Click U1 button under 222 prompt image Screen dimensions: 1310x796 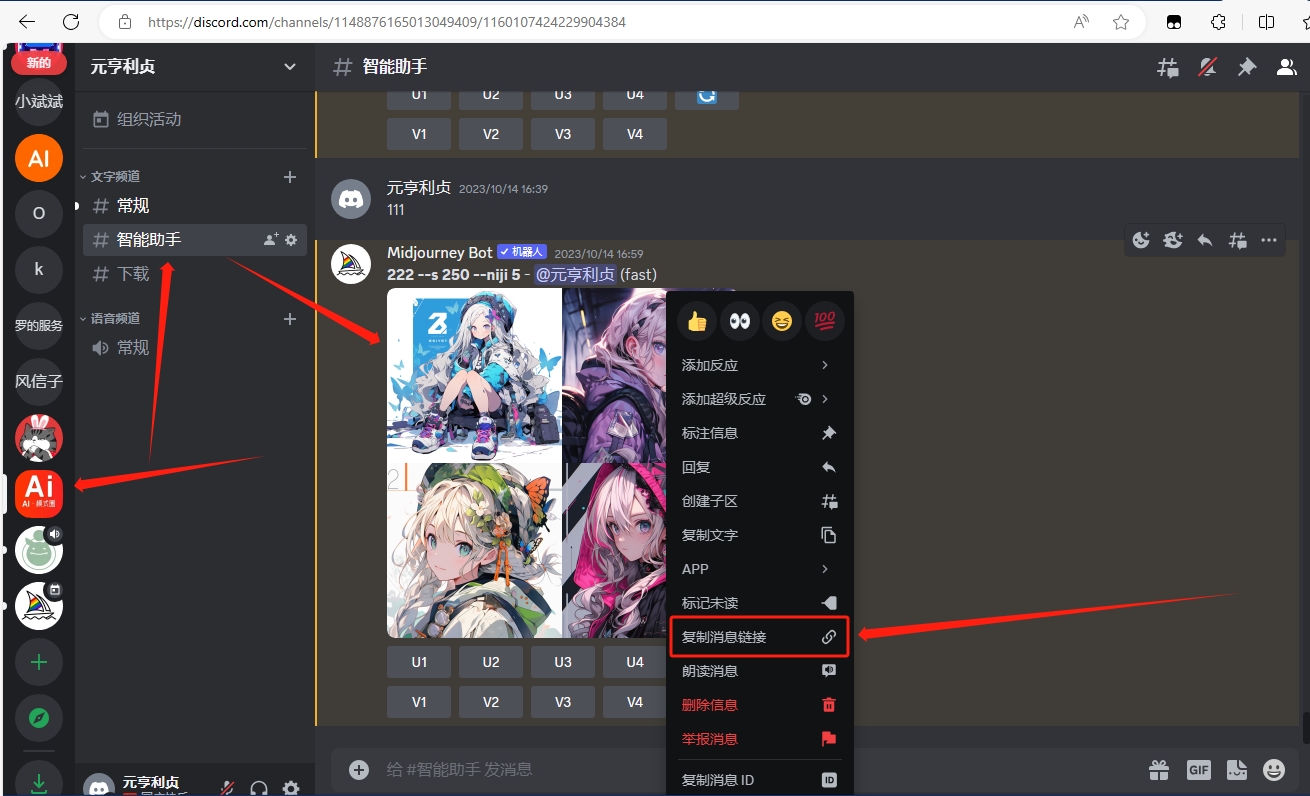(419, 662)
